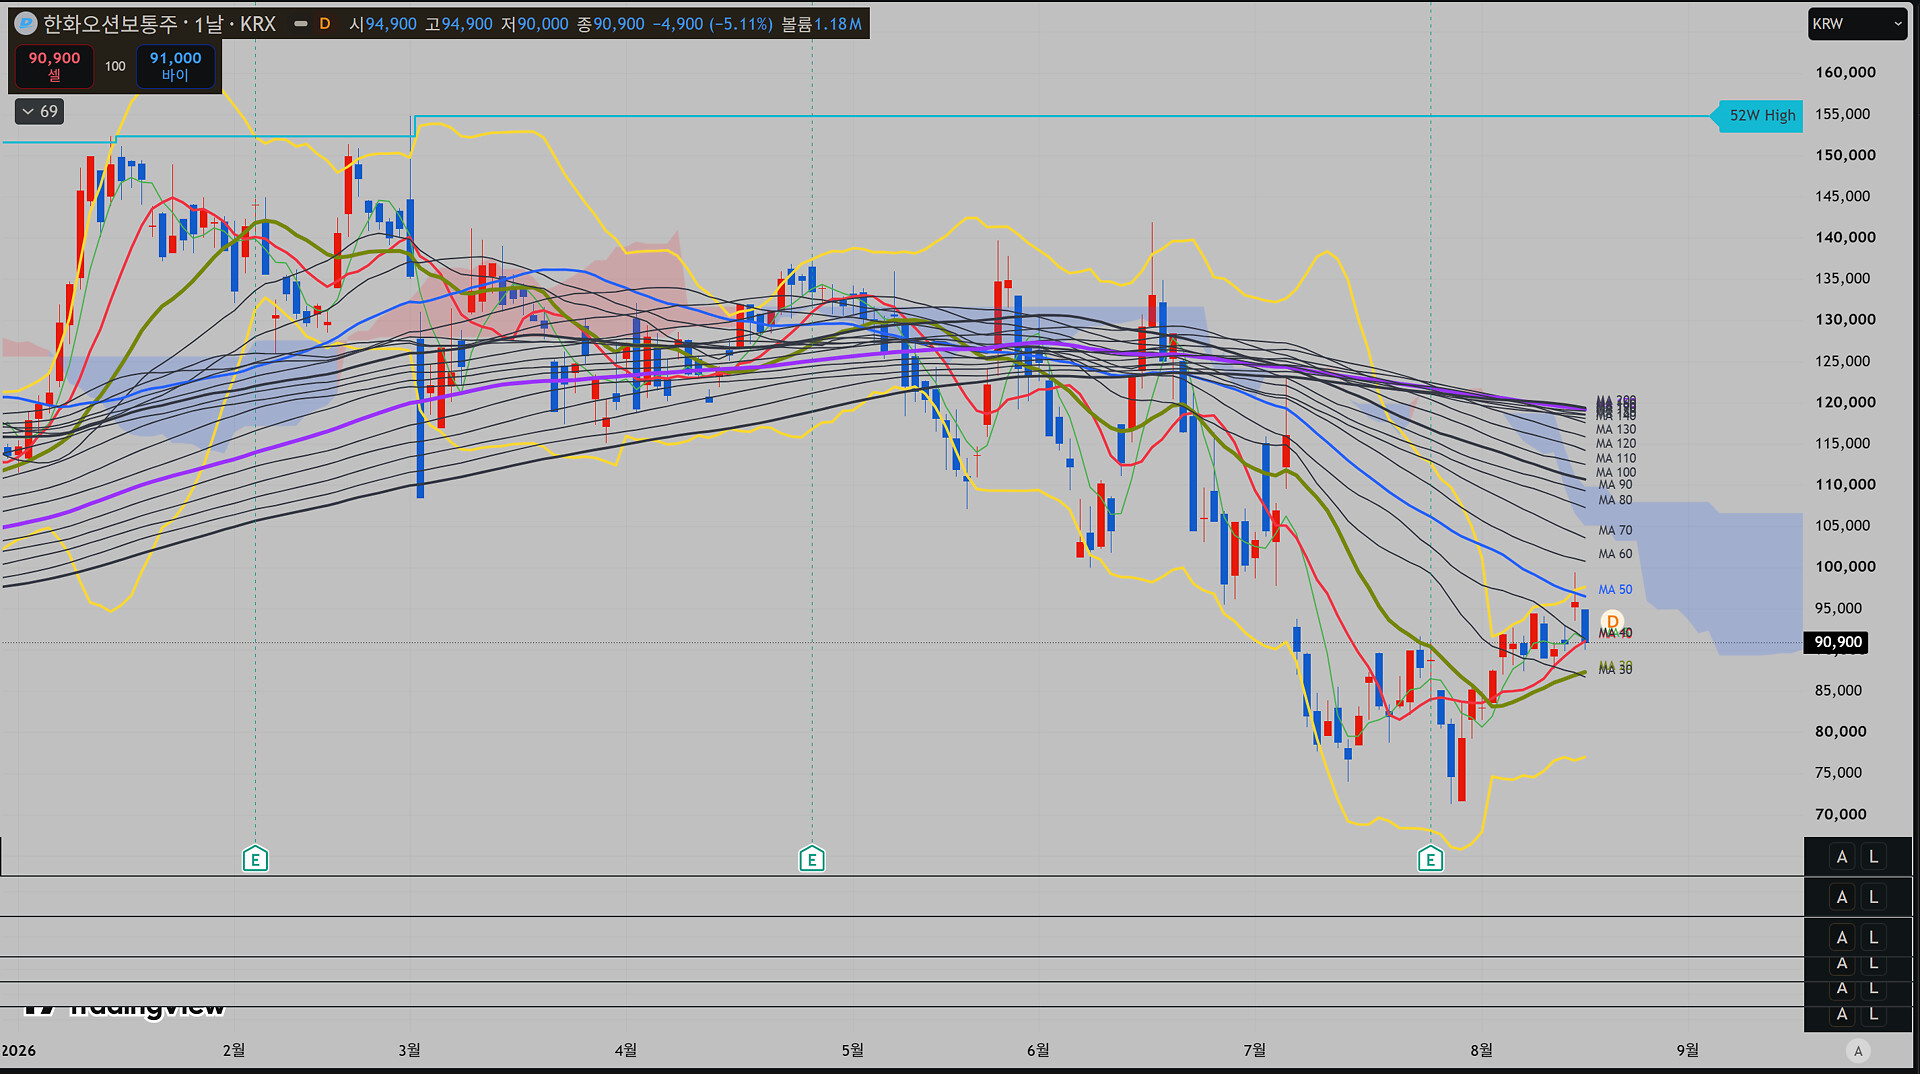Click the open value 시94,900 in header
This screenshot has width=1920, height=1074.
(x=383, y=24)
